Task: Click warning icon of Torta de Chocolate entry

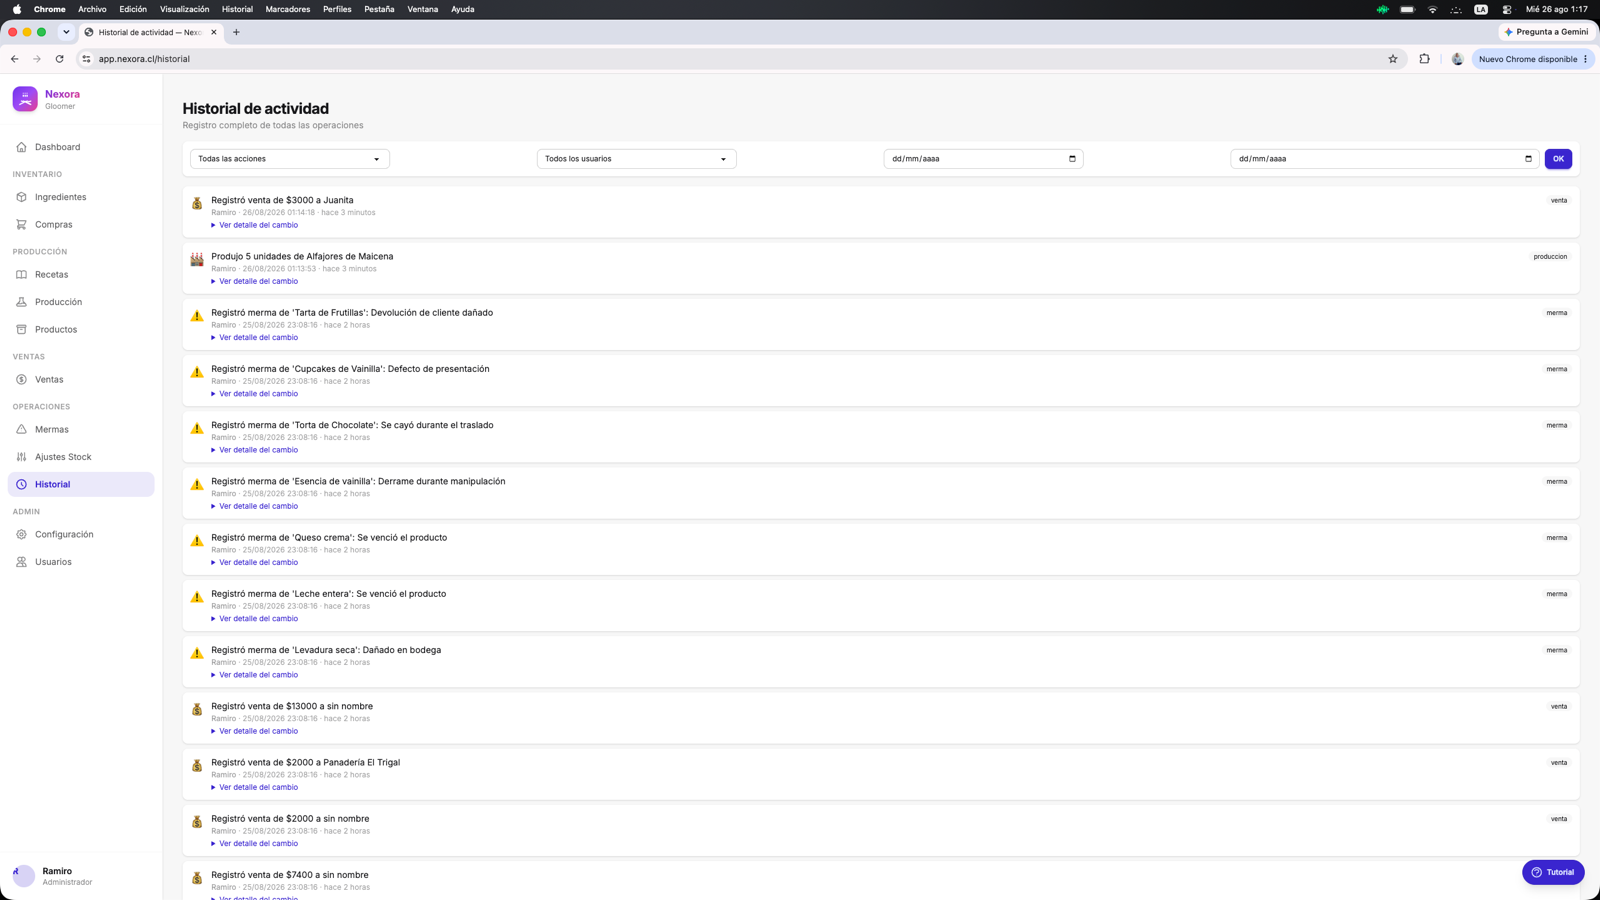Action: tap(197, 428)
